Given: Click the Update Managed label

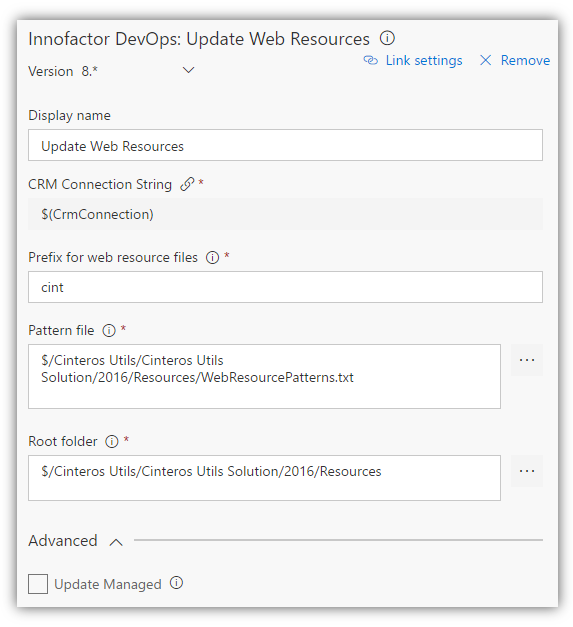Looking at the screenshot, I should tap(108, 585).
